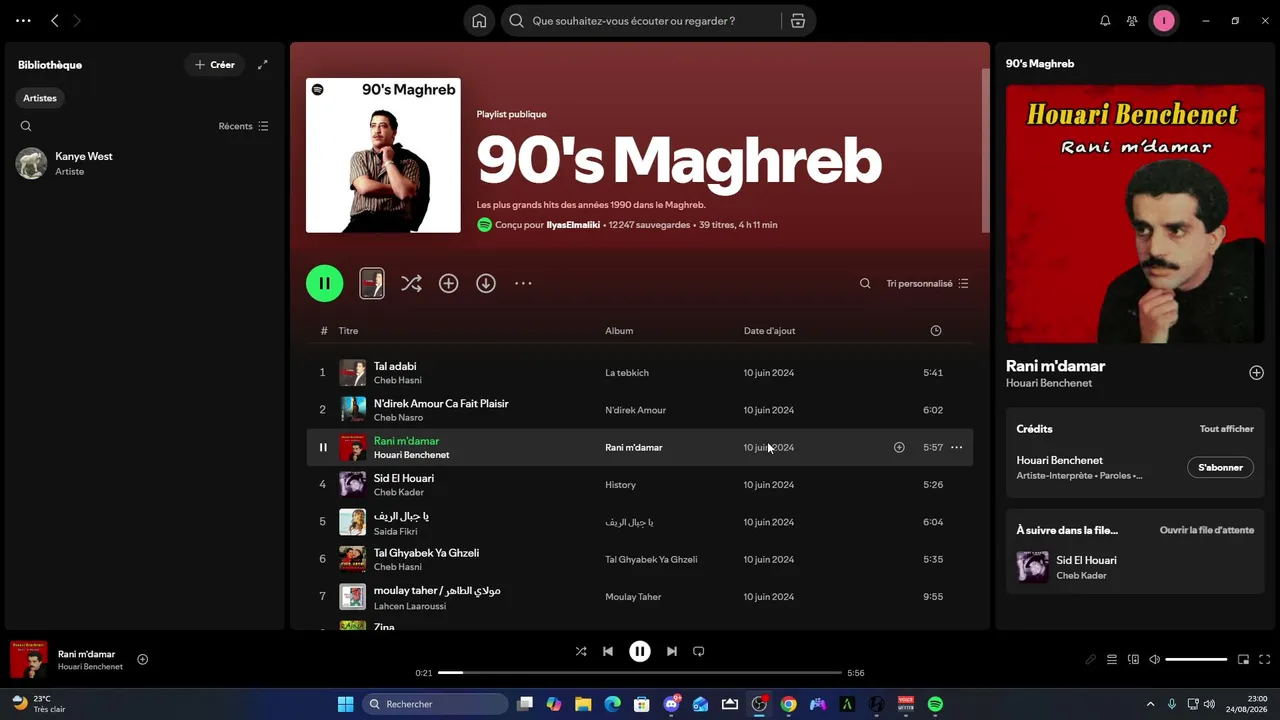This screenshot has height=720, width=1280.
Task: Select Sid El Houari in the up-next queue
Action: click(x=1135, y=567)
